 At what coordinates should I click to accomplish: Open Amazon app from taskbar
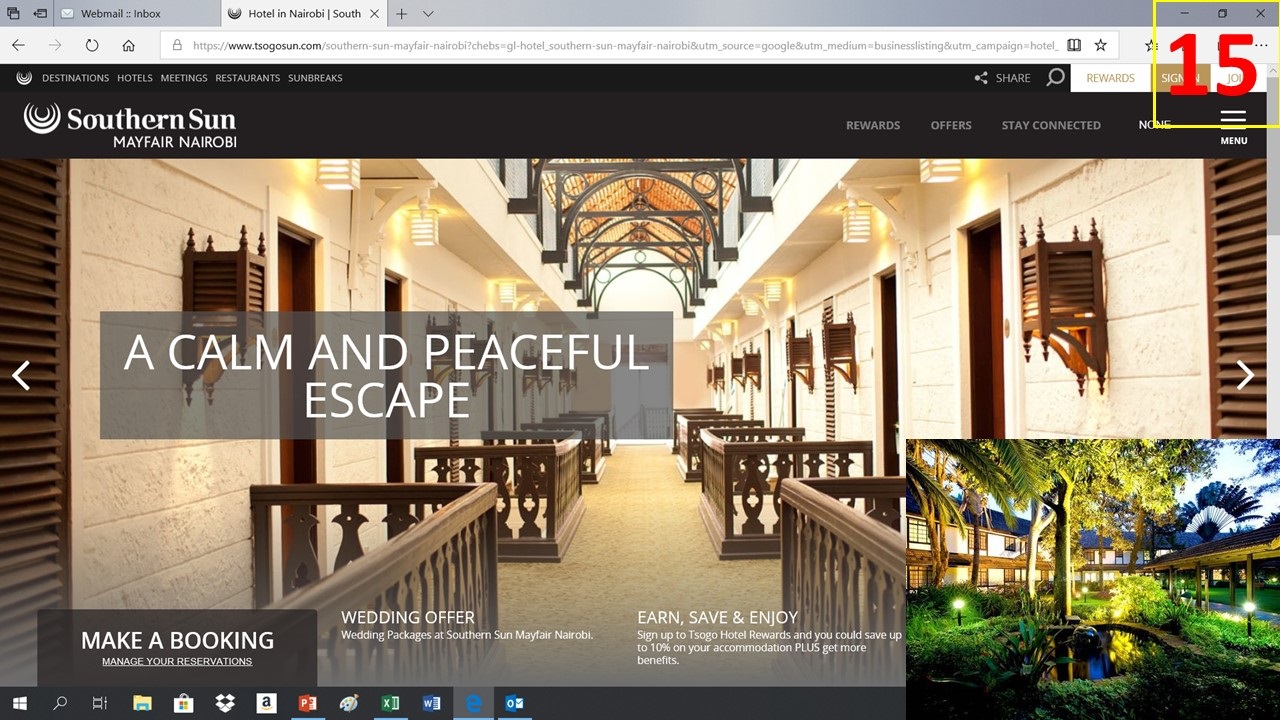click(266, 703)
